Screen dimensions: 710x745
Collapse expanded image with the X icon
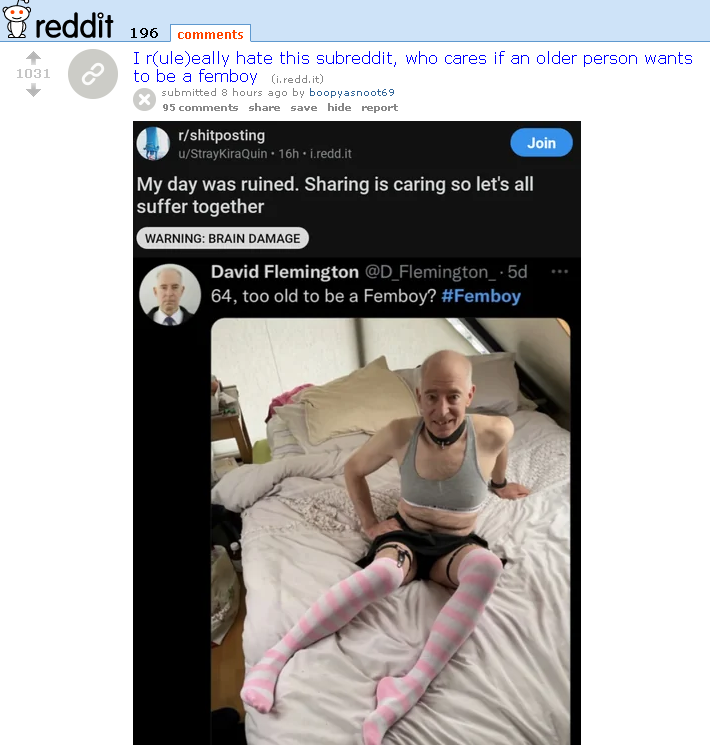pos(144,100)
